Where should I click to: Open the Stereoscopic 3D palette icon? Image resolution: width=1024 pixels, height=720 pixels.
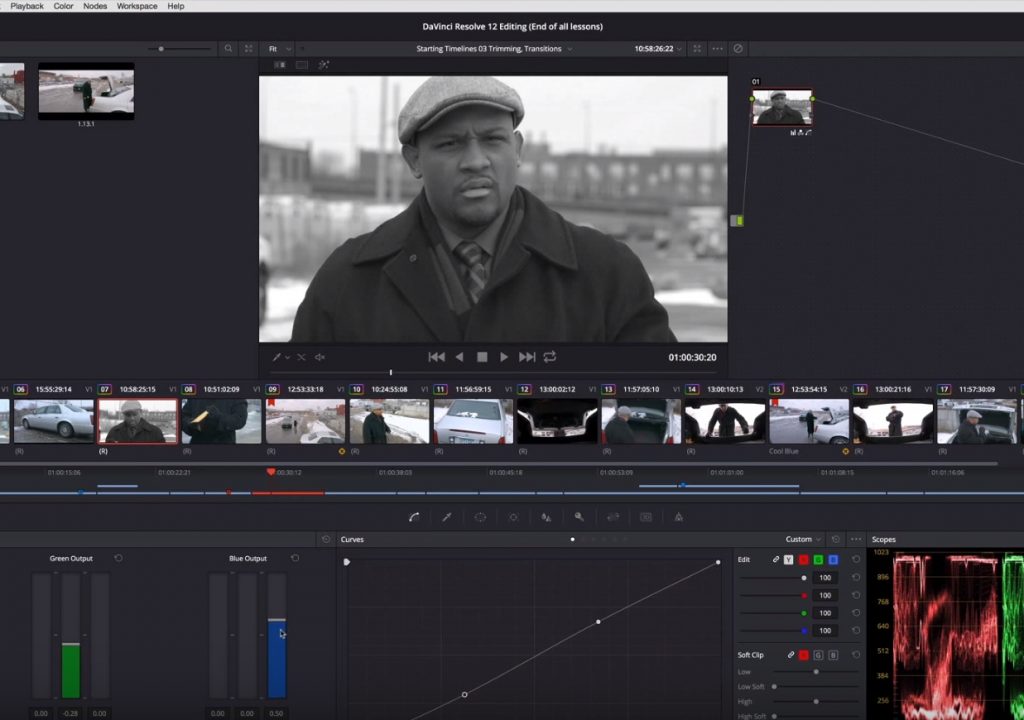point(646,517)
